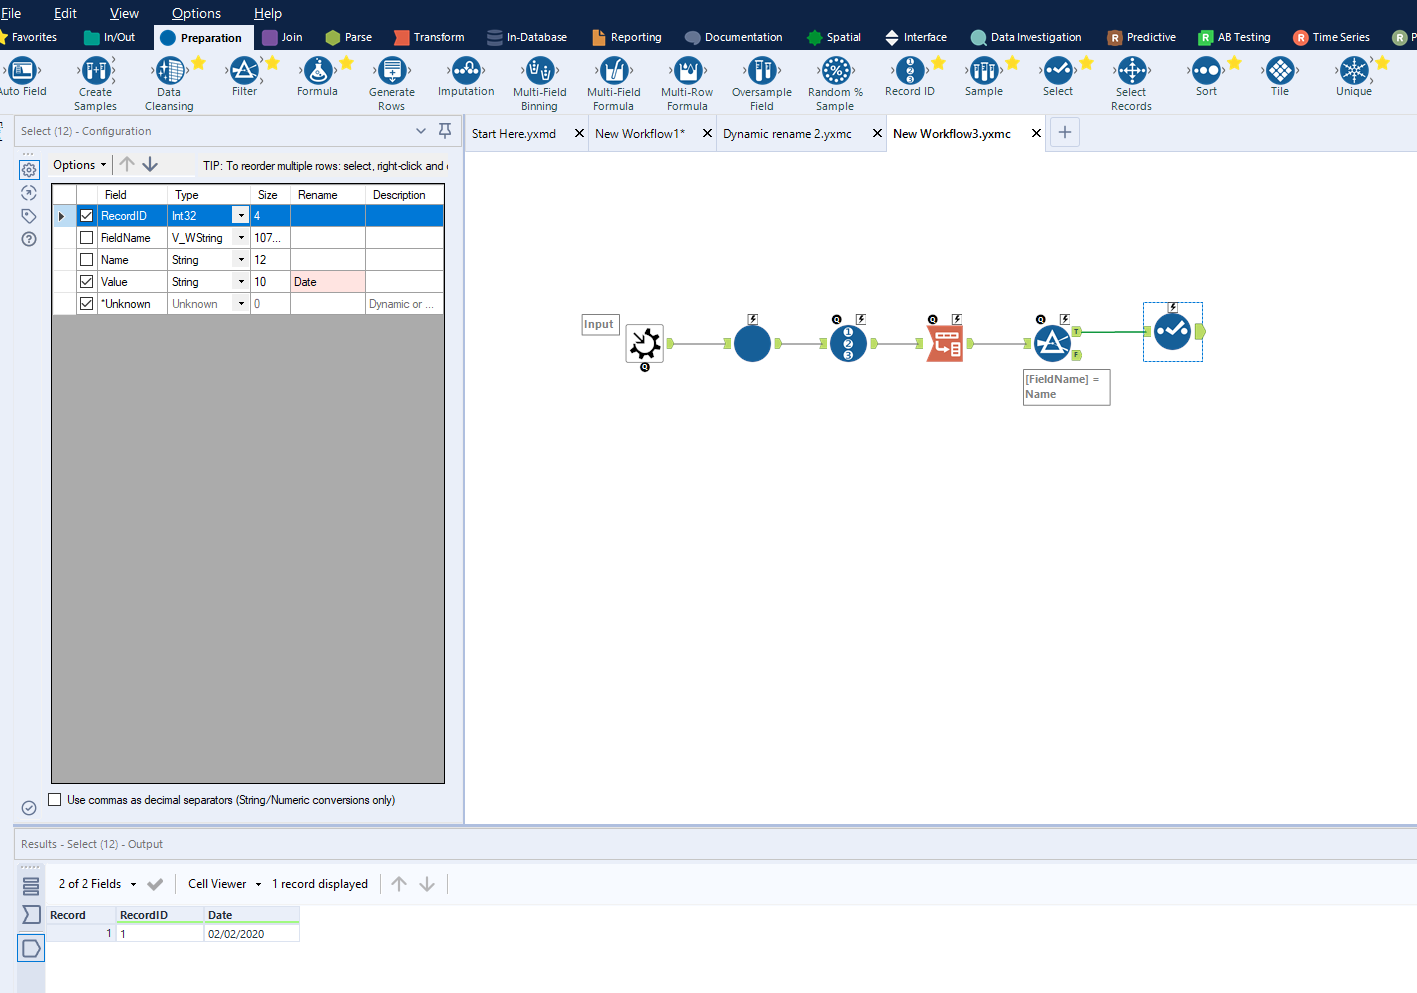Open the Type dropdown for the Value field
This screenshot has width=1417, height=993.
[x=240, y=281]
